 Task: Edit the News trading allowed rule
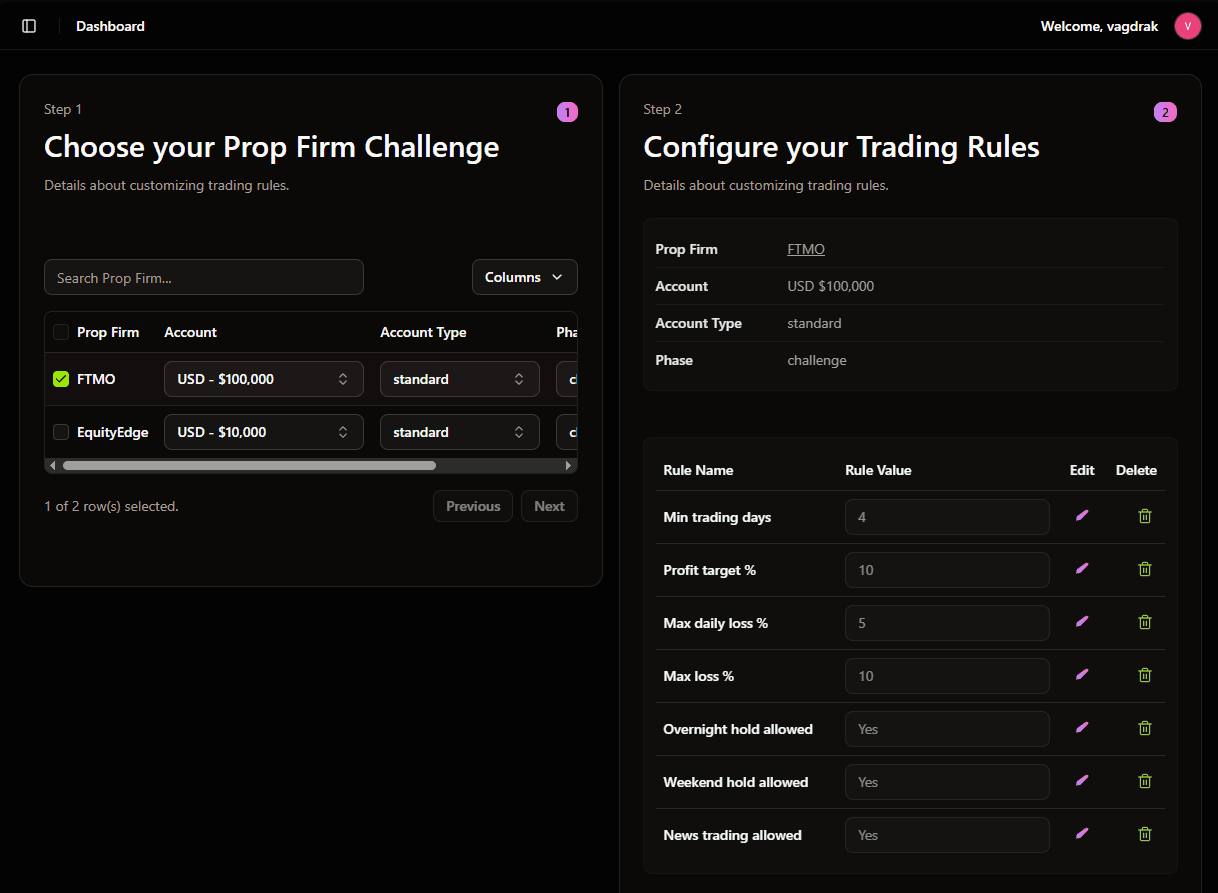pos(1081,834)
